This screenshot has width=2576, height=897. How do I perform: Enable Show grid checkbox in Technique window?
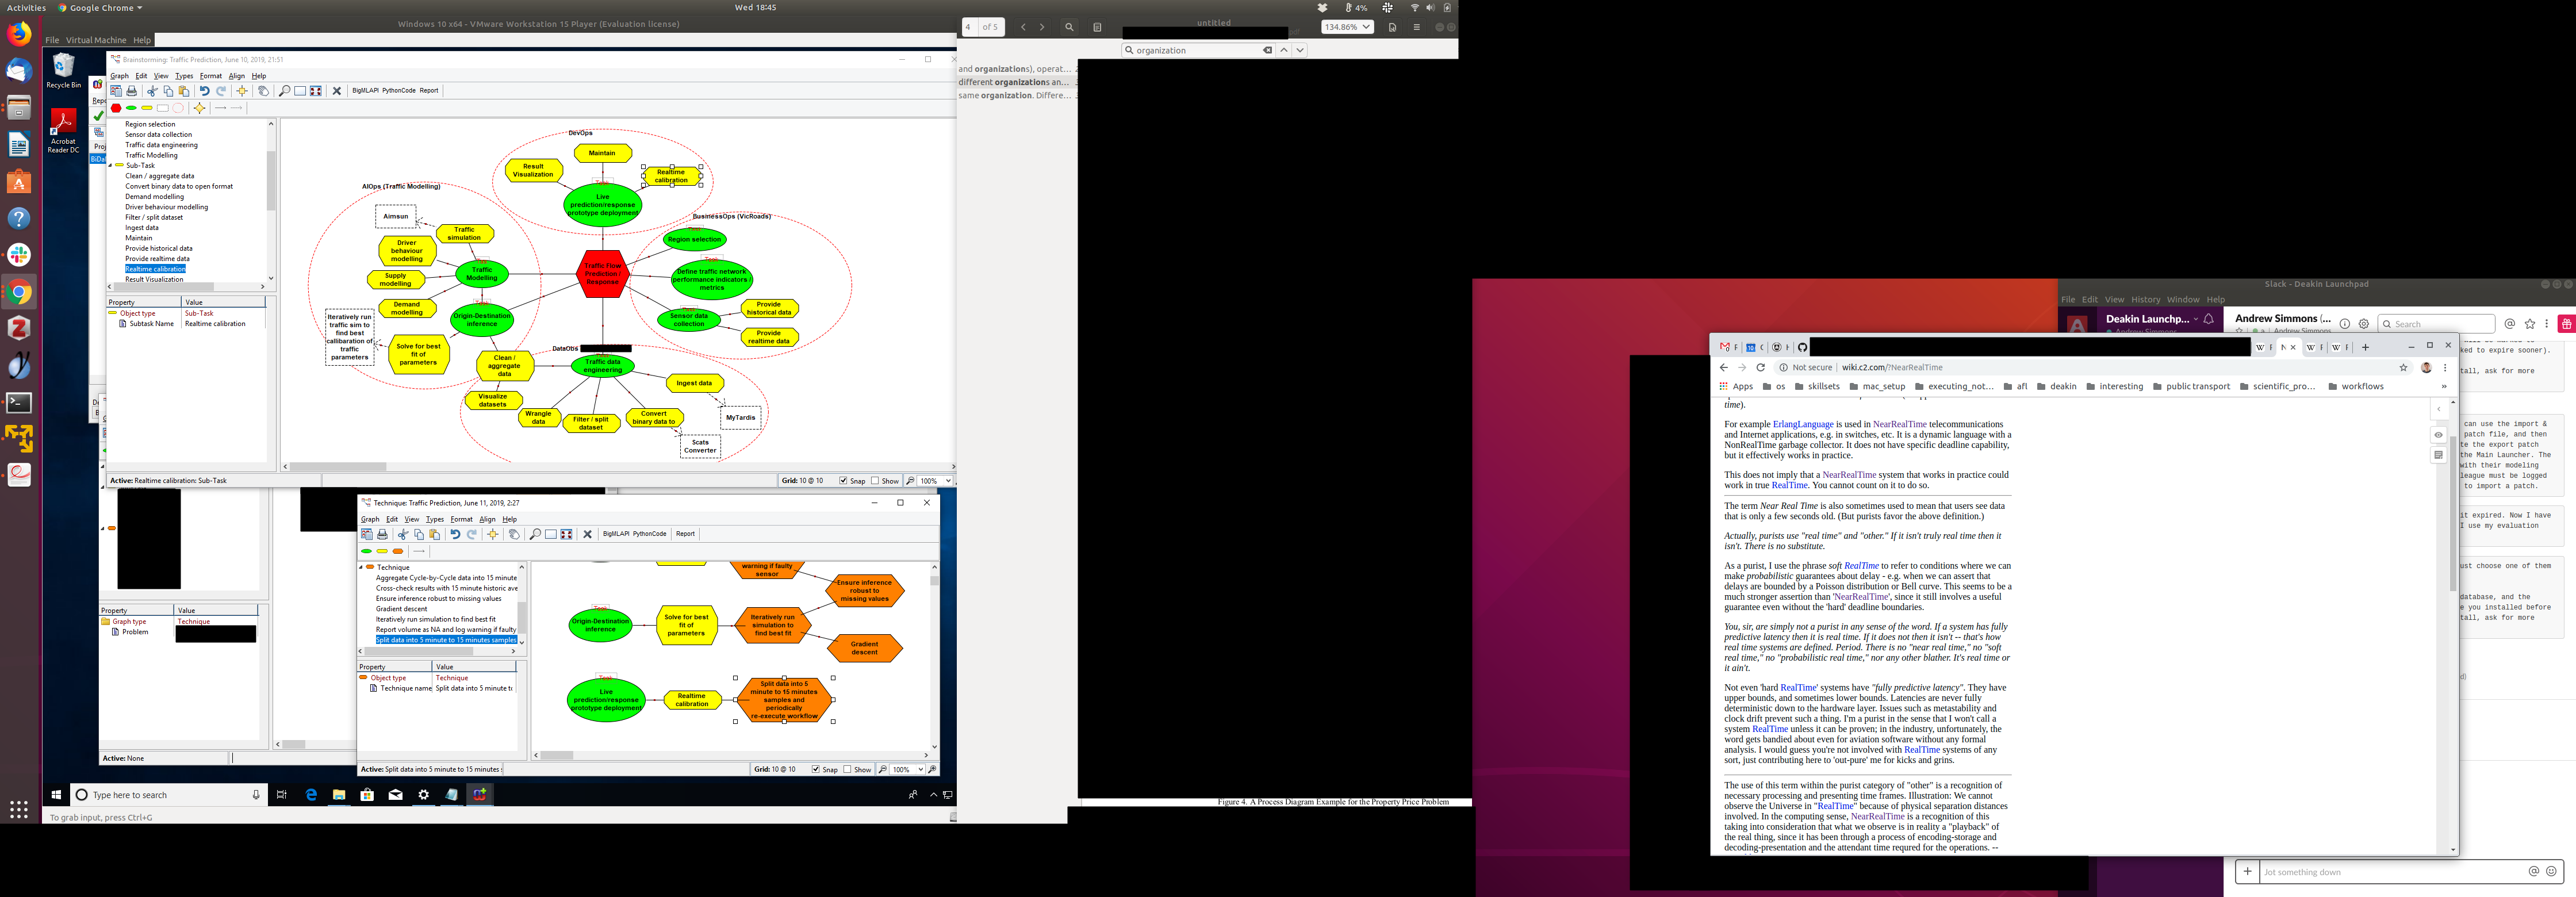(848, 769)
